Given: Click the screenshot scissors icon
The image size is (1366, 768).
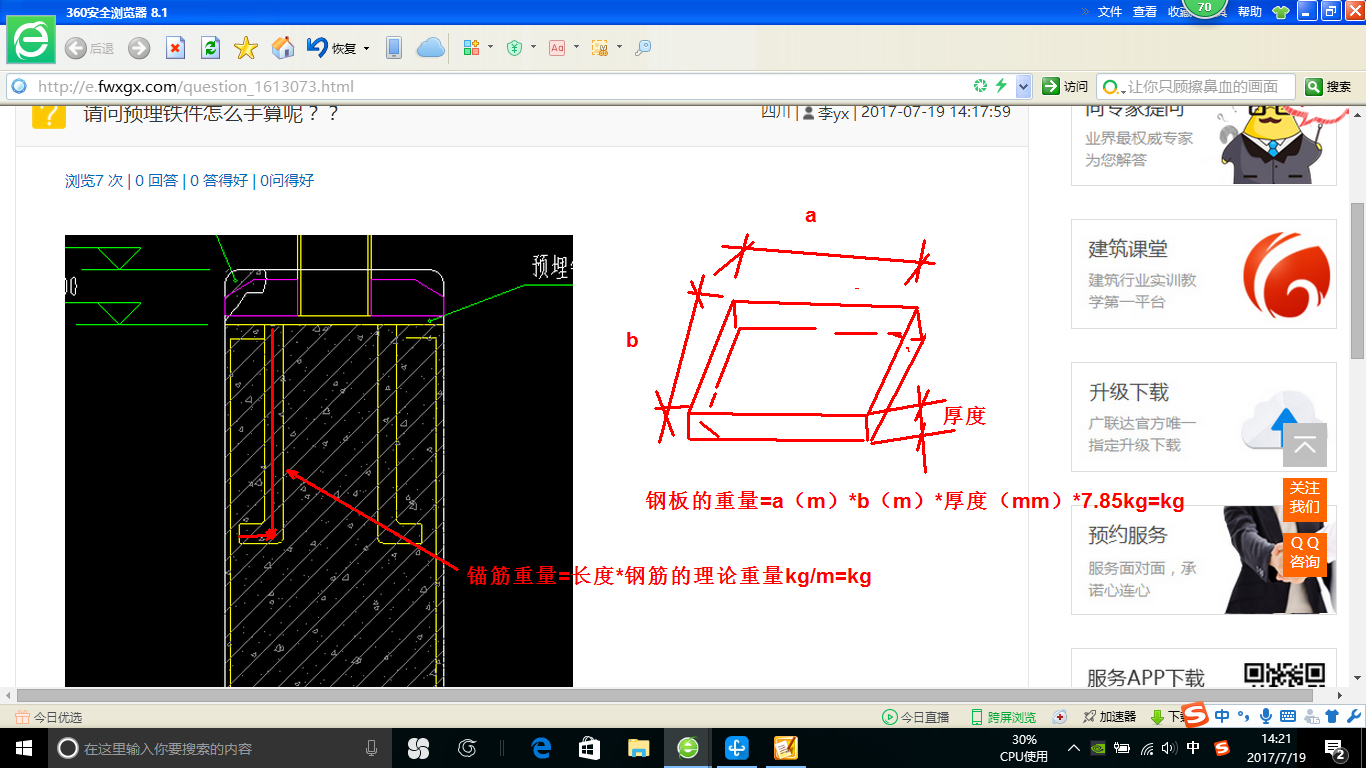Looking at the screenshot, I should tap(600, 47).
